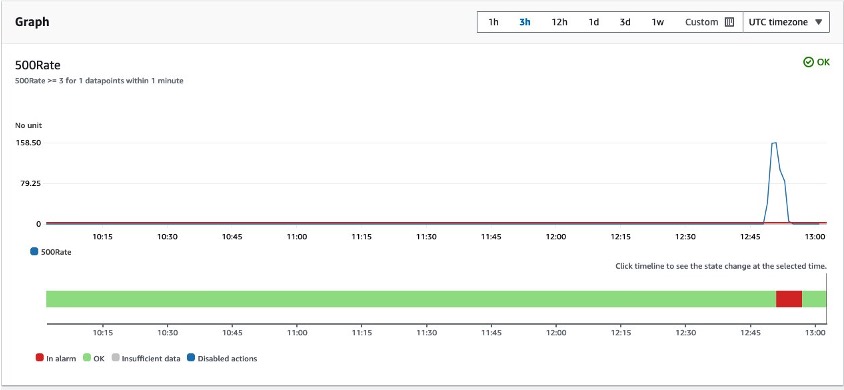Screen dimensions: 844x390
Task: Toggle the blue 500Rate legend swatch
Action: 34,251
